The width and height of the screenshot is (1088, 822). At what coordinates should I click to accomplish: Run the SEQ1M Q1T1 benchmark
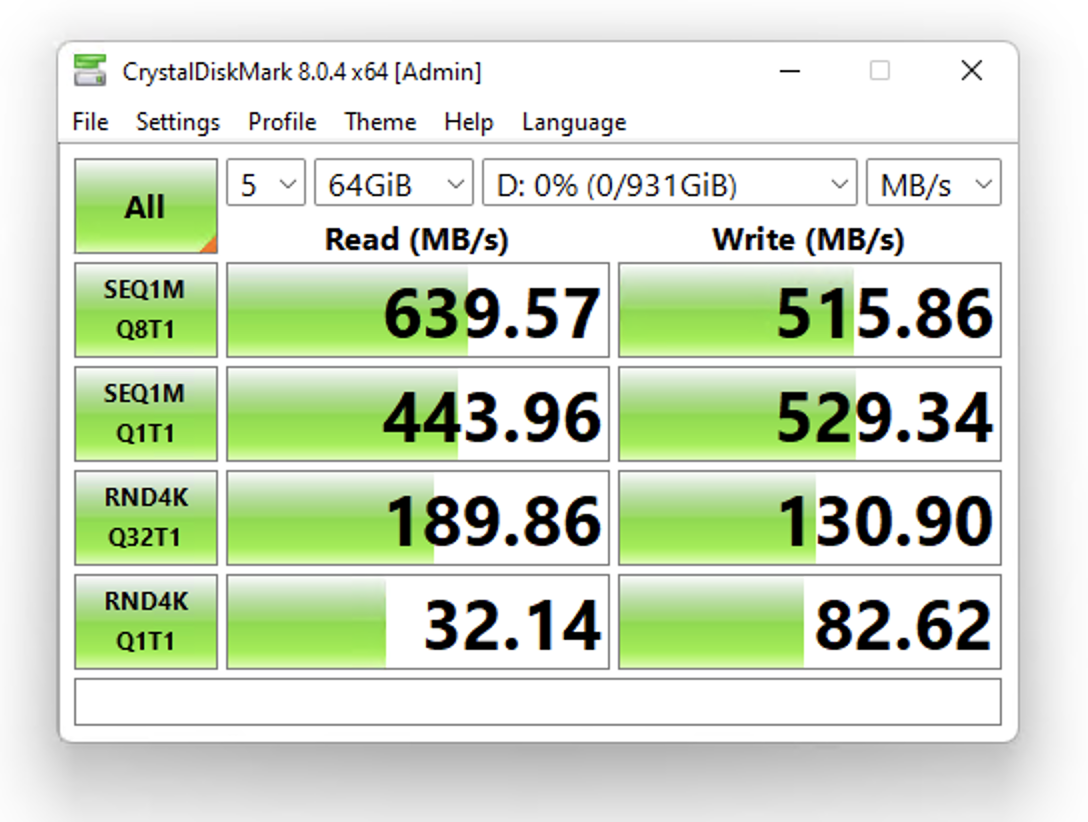[145, 413]
